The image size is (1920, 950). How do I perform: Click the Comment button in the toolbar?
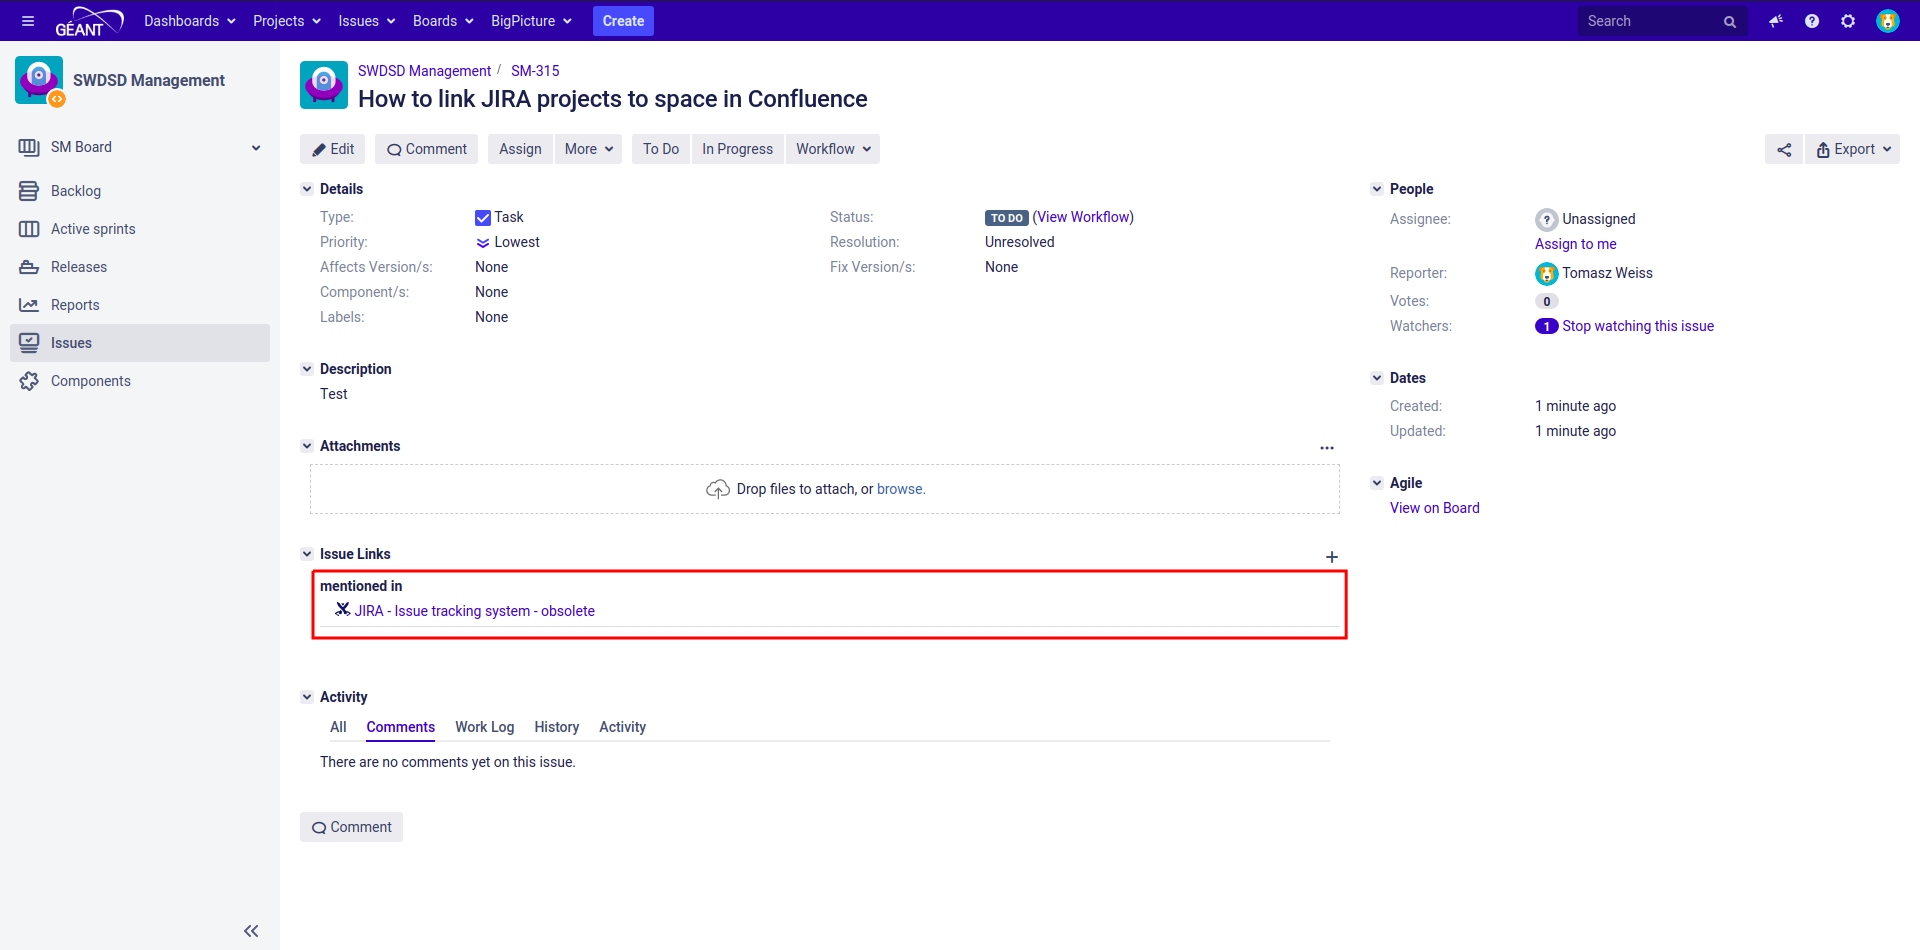pyautogui.click(x=427, y=149)
